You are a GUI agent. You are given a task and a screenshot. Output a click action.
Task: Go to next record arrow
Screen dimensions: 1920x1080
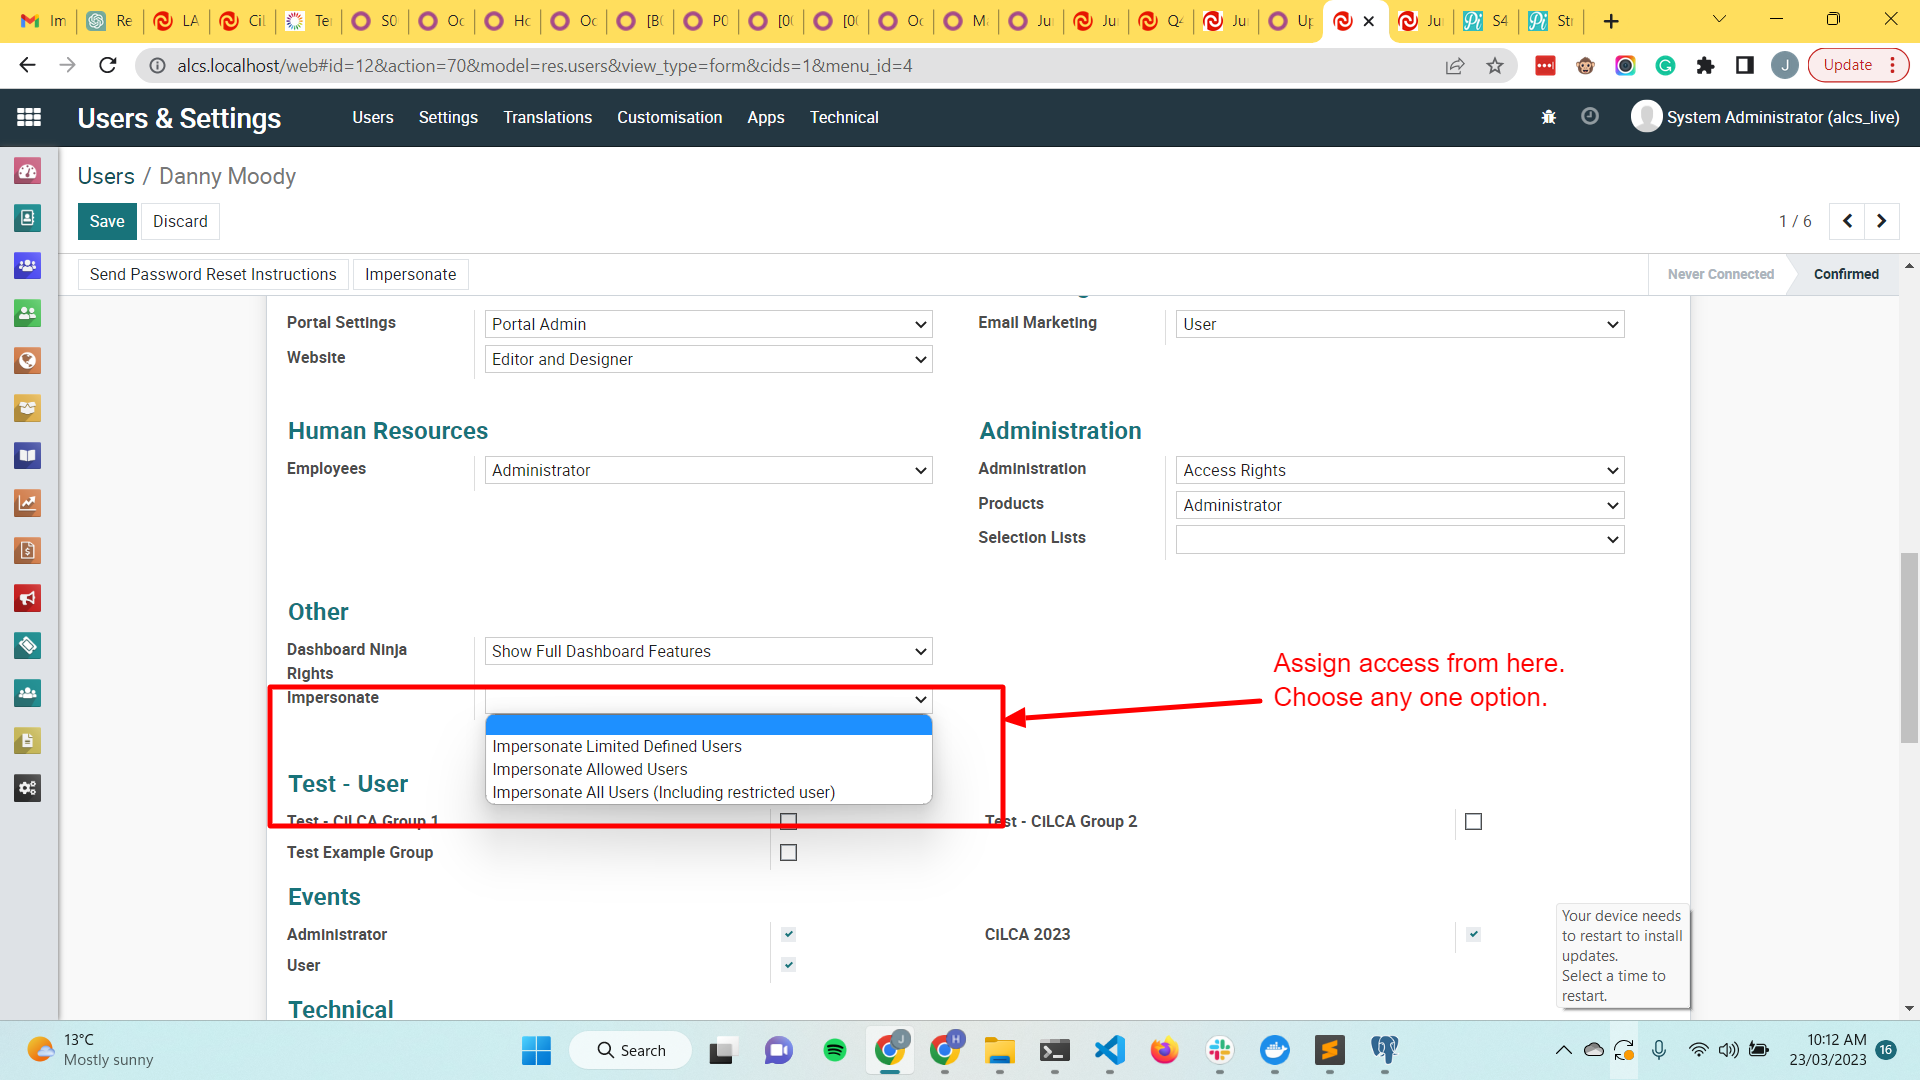pos(1881,221)
